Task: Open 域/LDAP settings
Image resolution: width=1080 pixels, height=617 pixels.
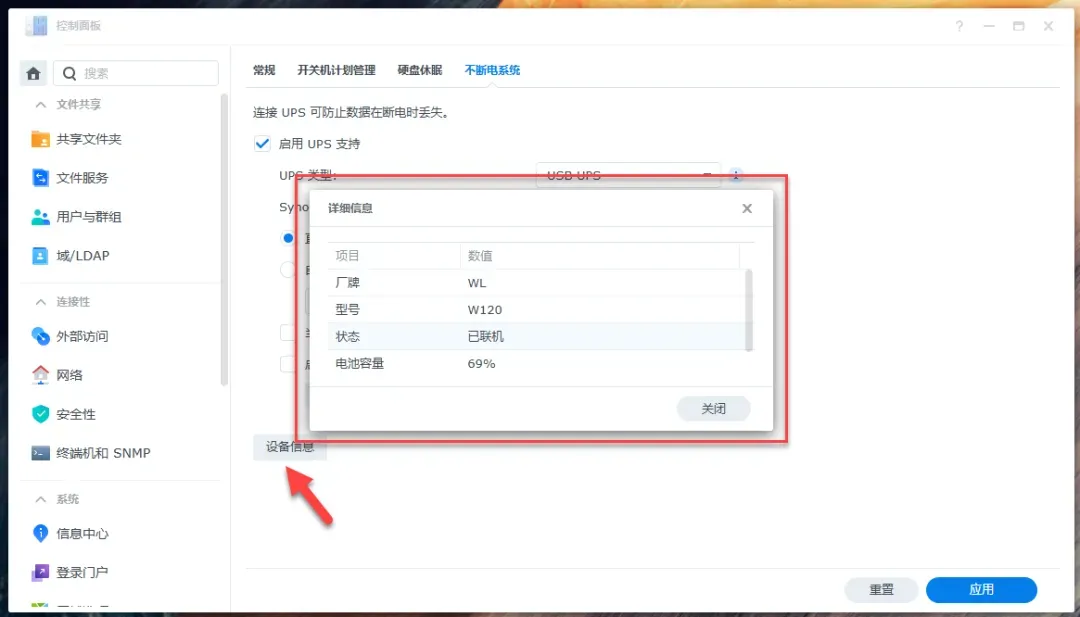Action: (x=82, y=256)
